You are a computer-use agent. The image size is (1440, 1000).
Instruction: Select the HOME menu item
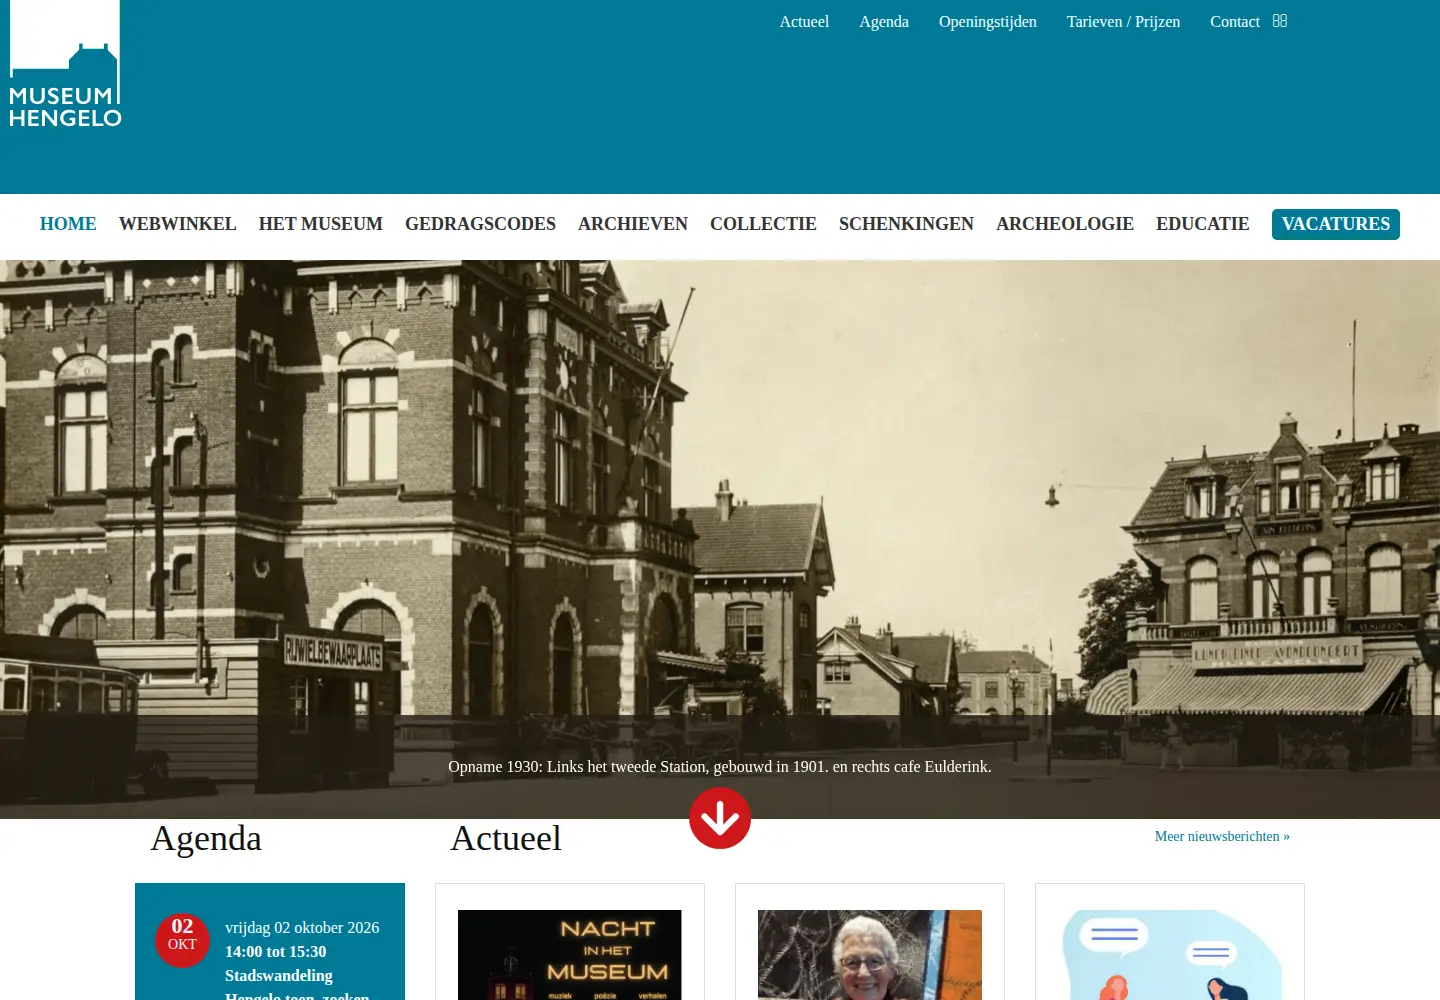tap(68, 224)
